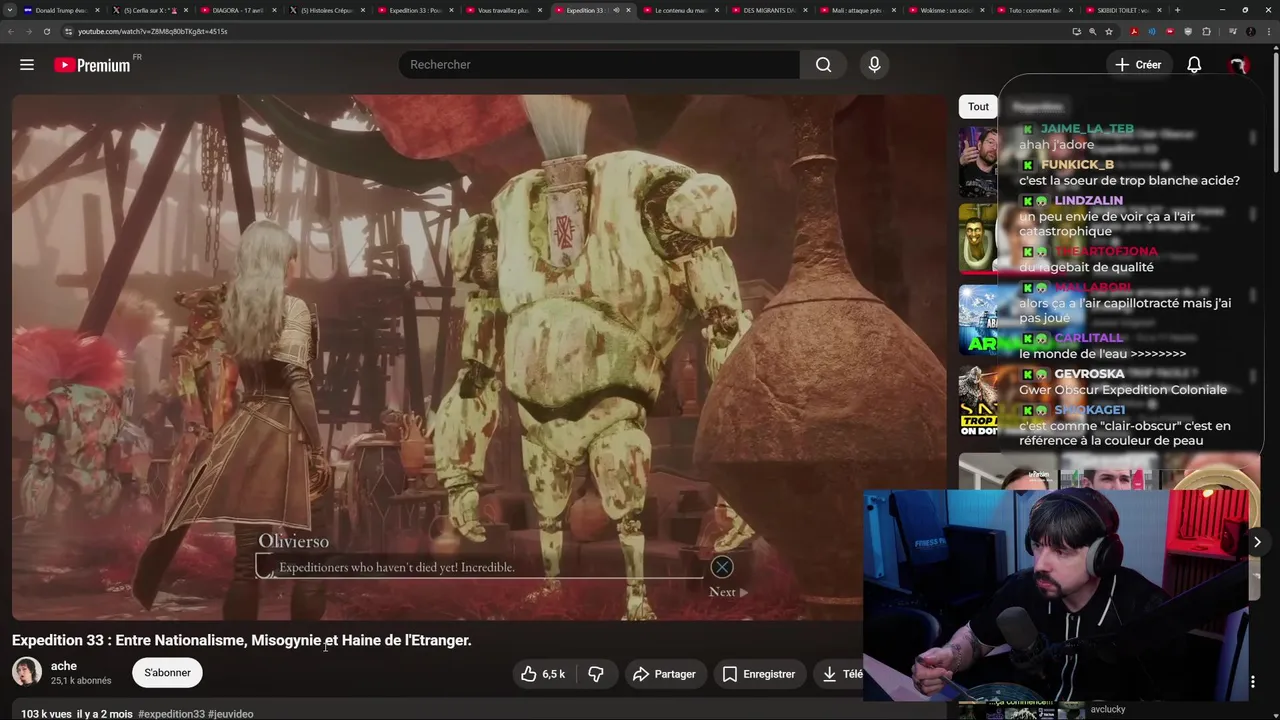1280x720 pixels.
Task: Open the browser extensions puzzle menu
Action: coord(1206,31)
